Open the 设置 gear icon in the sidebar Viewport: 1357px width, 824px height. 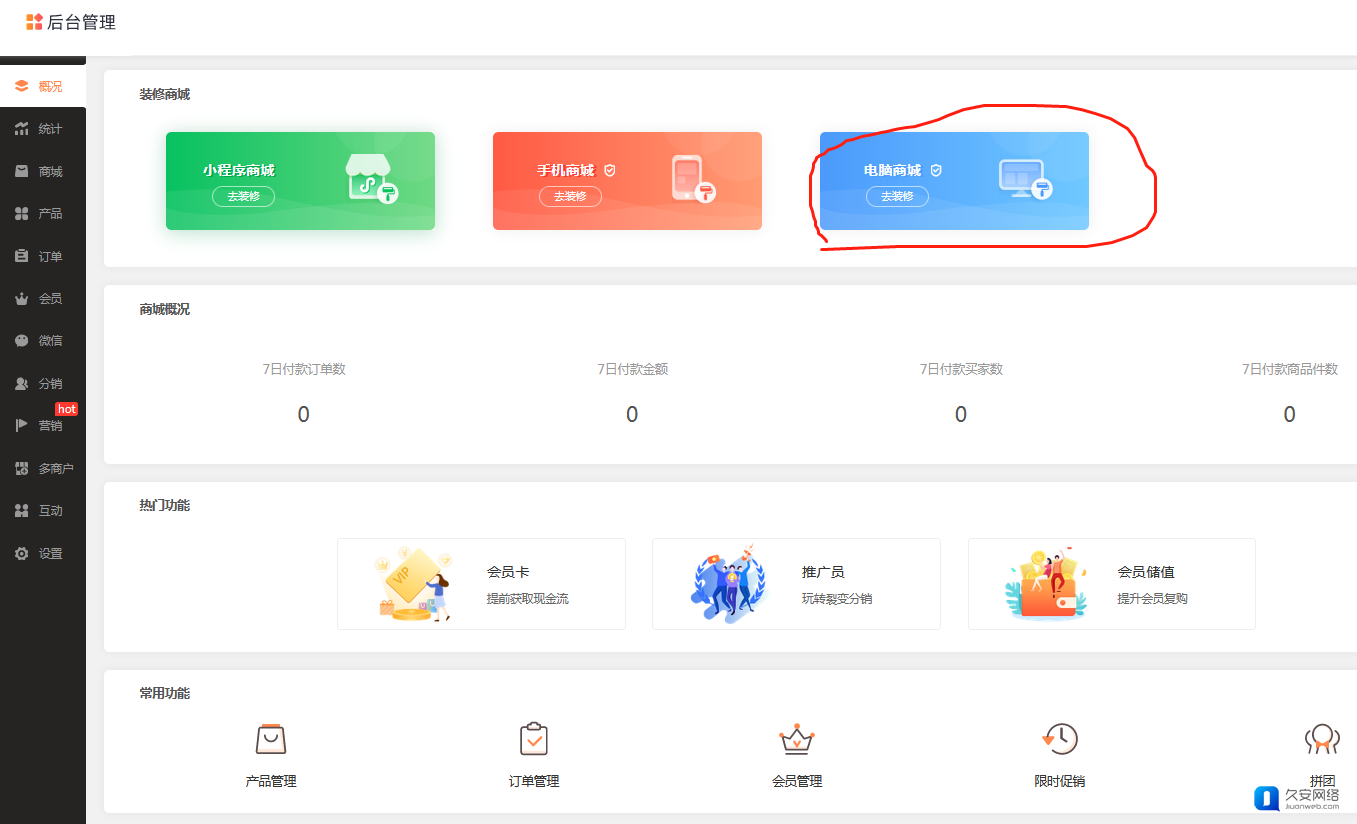coord(21,553)
